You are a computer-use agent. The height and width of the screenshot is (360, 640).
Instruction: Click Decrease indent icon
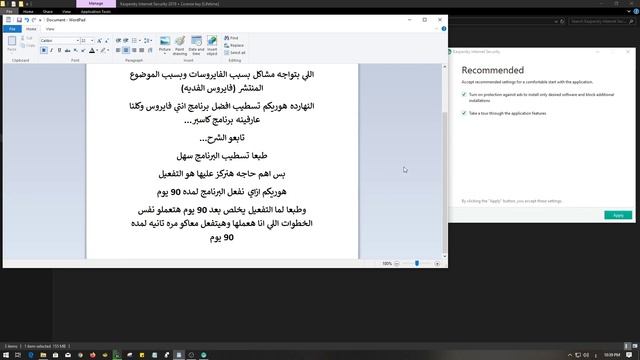[118, 40]
